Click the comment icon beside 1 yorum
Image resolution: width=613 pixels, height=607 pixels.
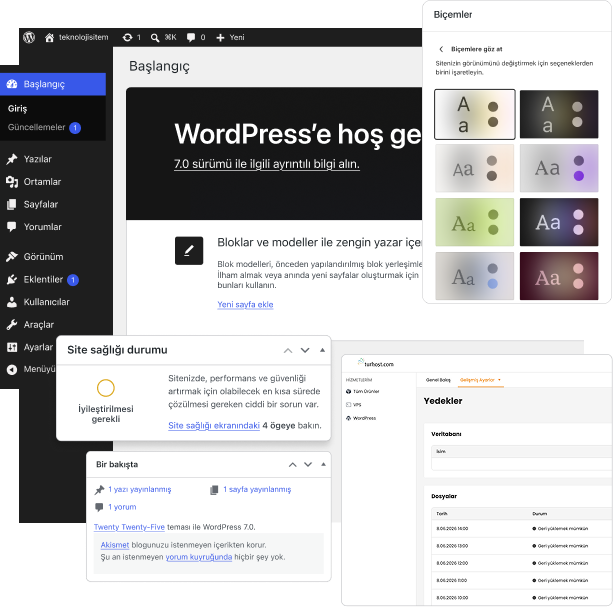click(99, 507)
